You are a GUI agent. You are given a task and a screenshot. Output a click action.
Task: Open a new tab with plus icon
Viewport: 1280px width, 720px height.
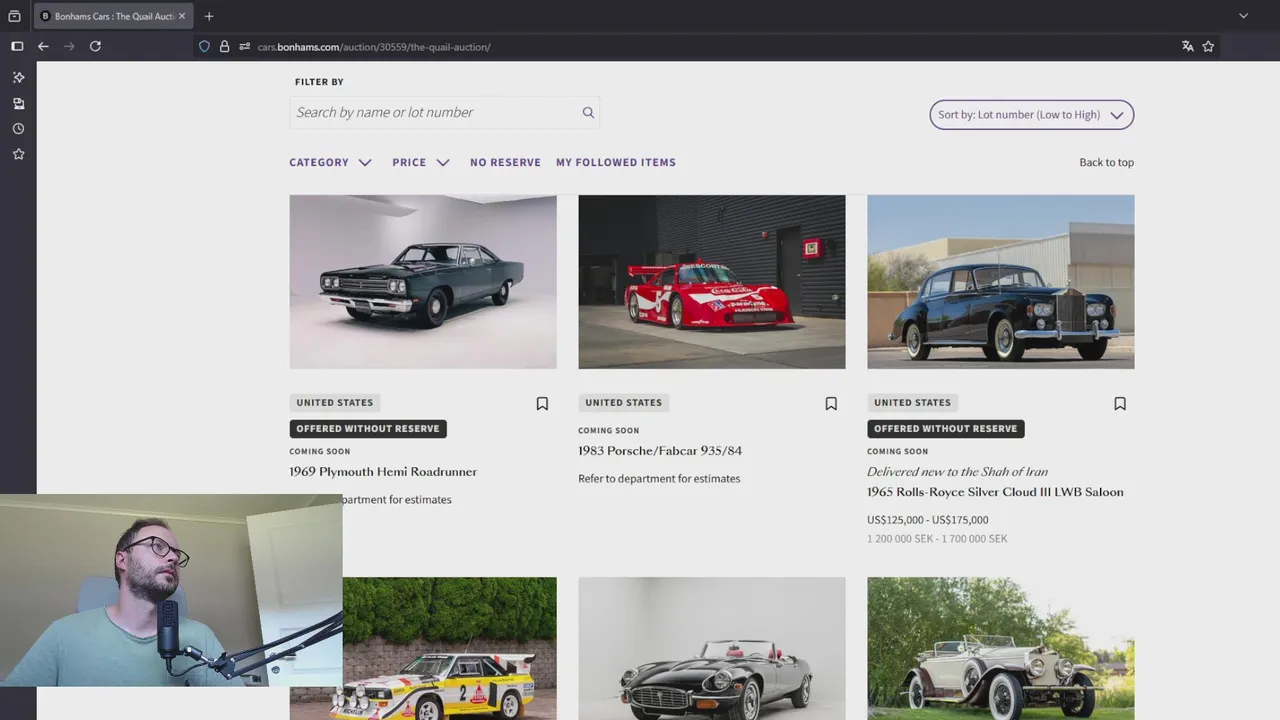209,16
